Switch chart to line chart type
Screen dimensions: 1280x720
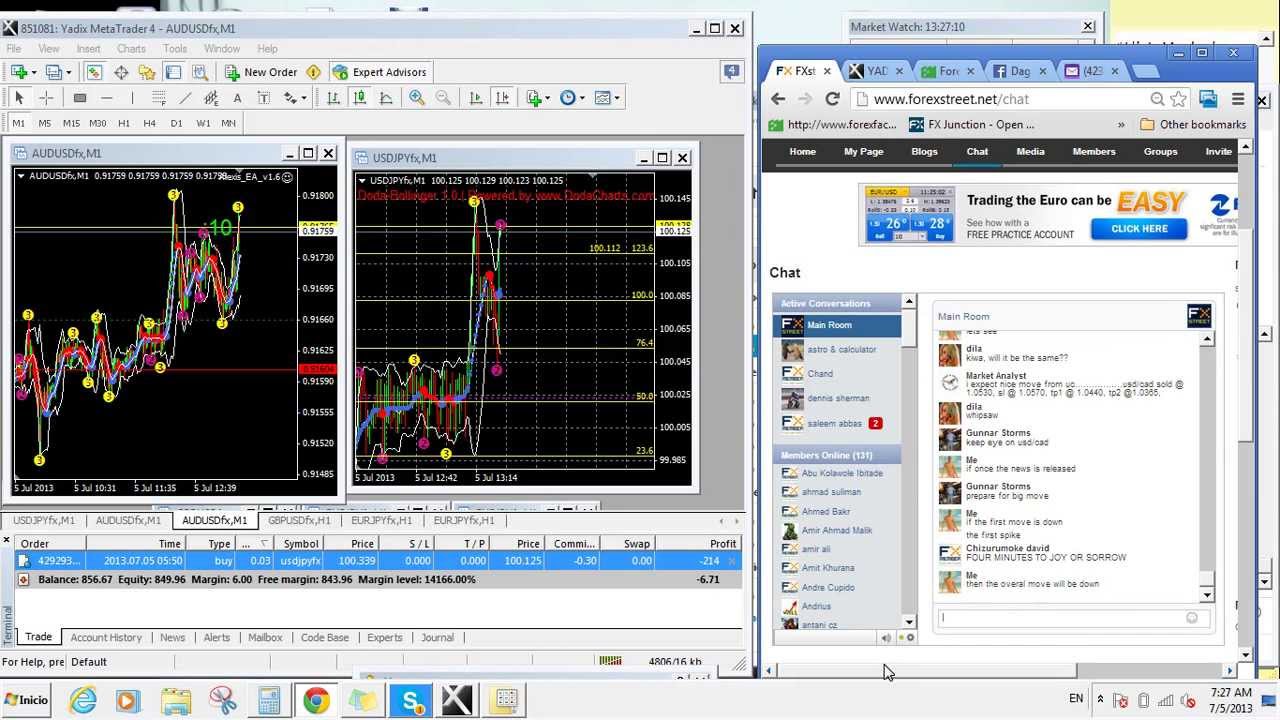[385, 98]
